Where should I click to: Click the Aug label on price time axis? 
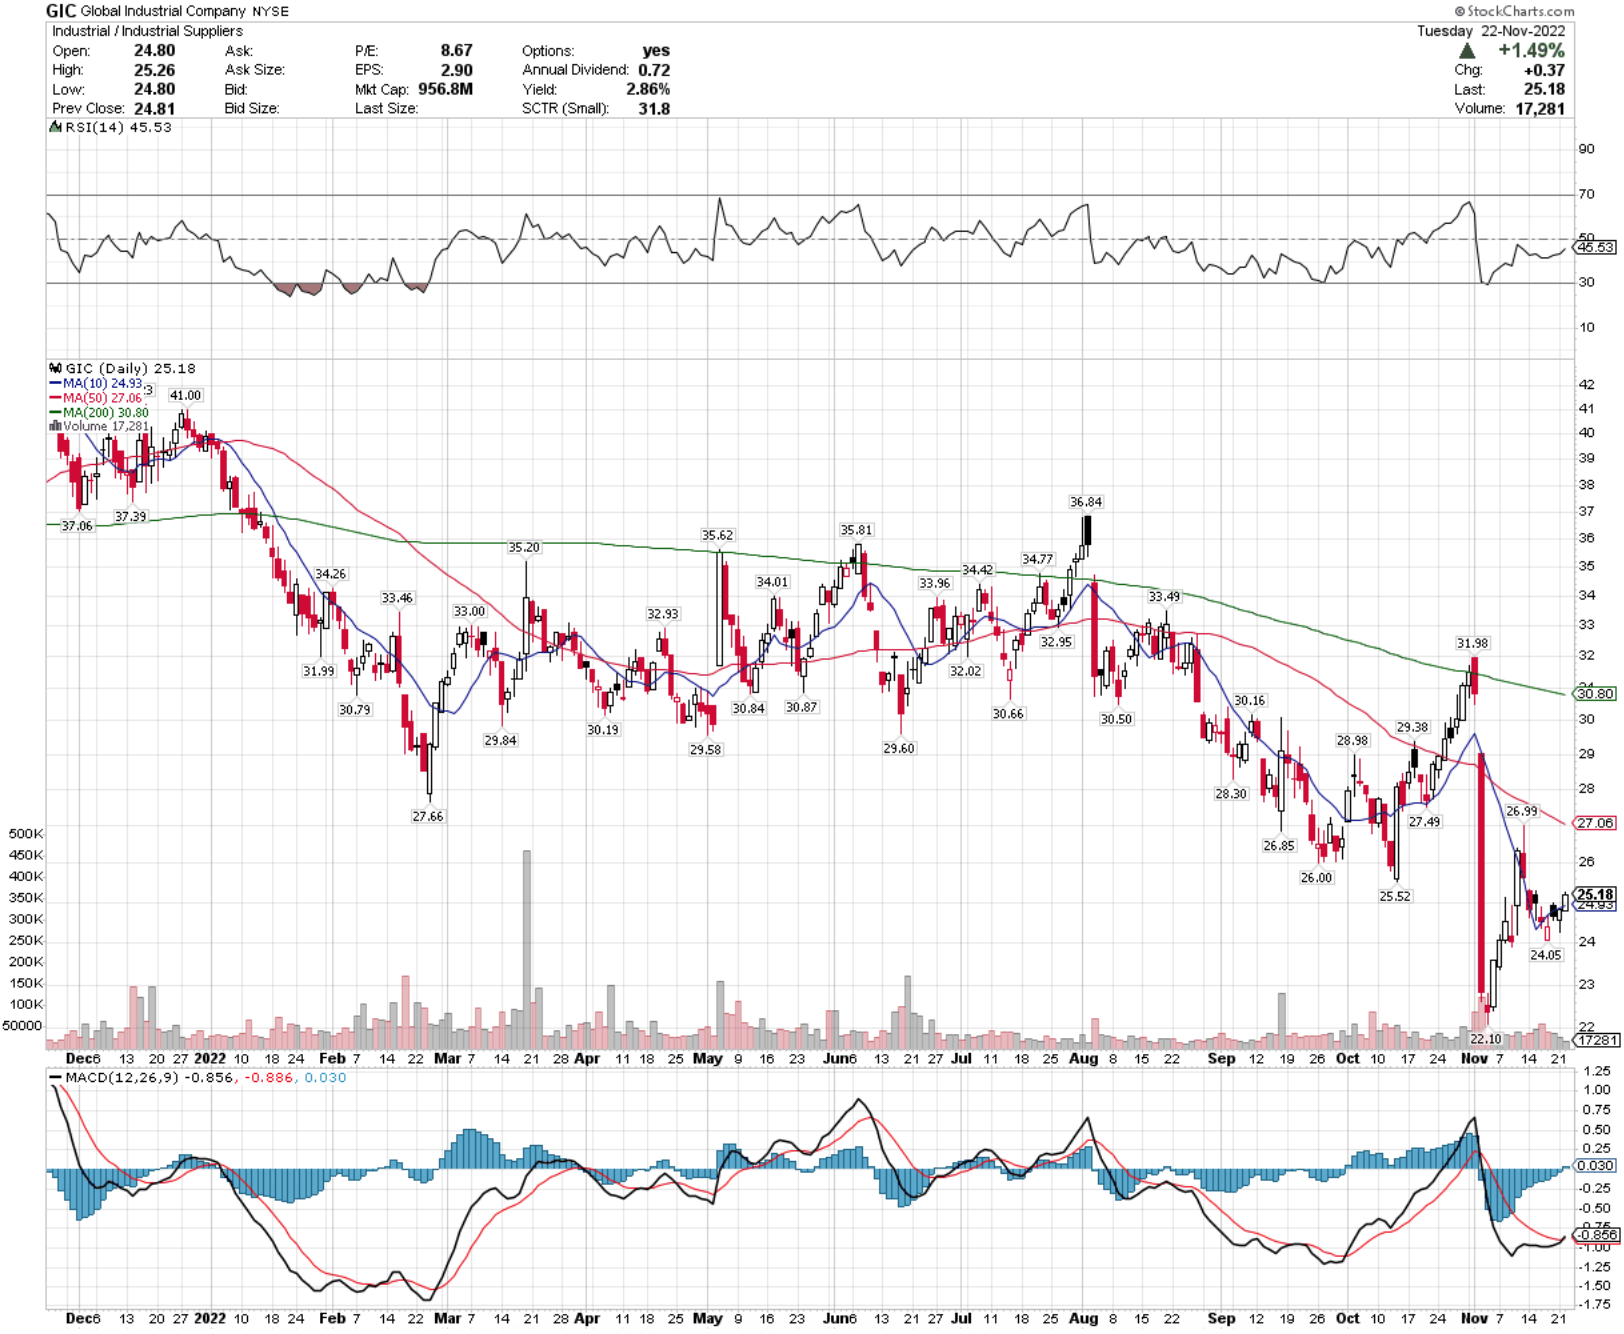(1083, 1058)
